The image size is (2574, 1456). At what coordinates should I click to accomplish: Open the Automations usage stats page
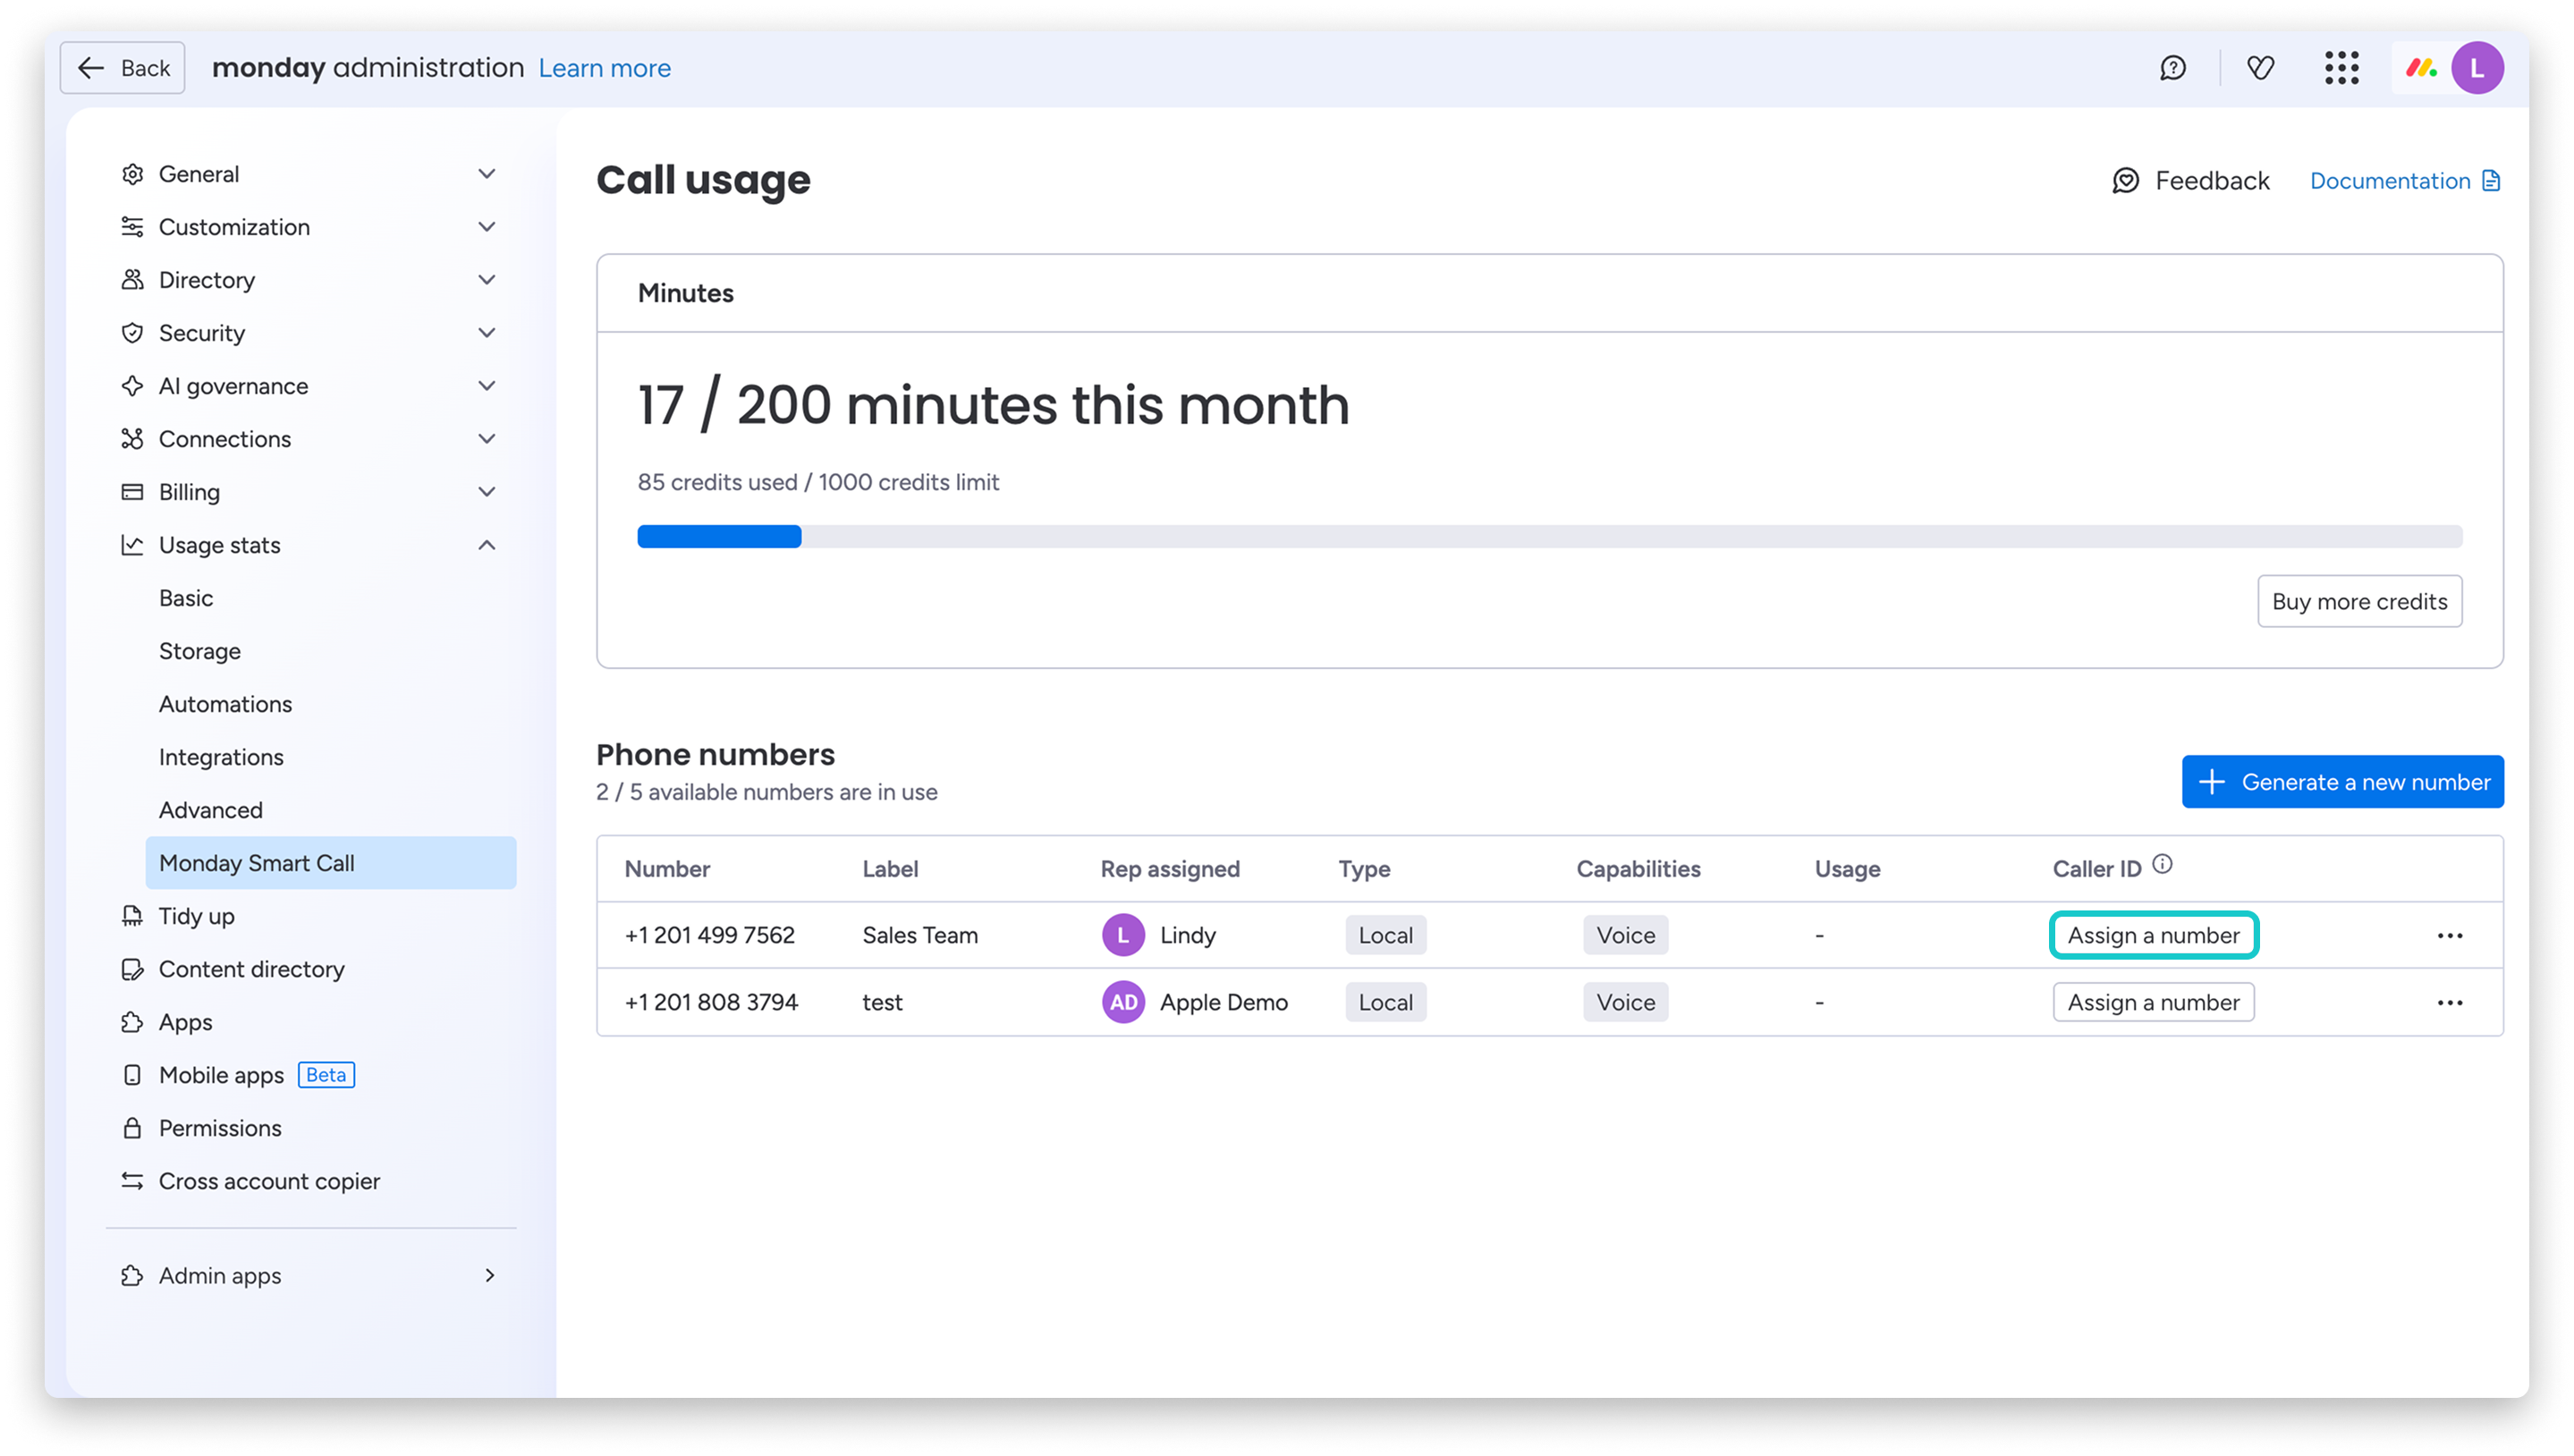[226, 704]
